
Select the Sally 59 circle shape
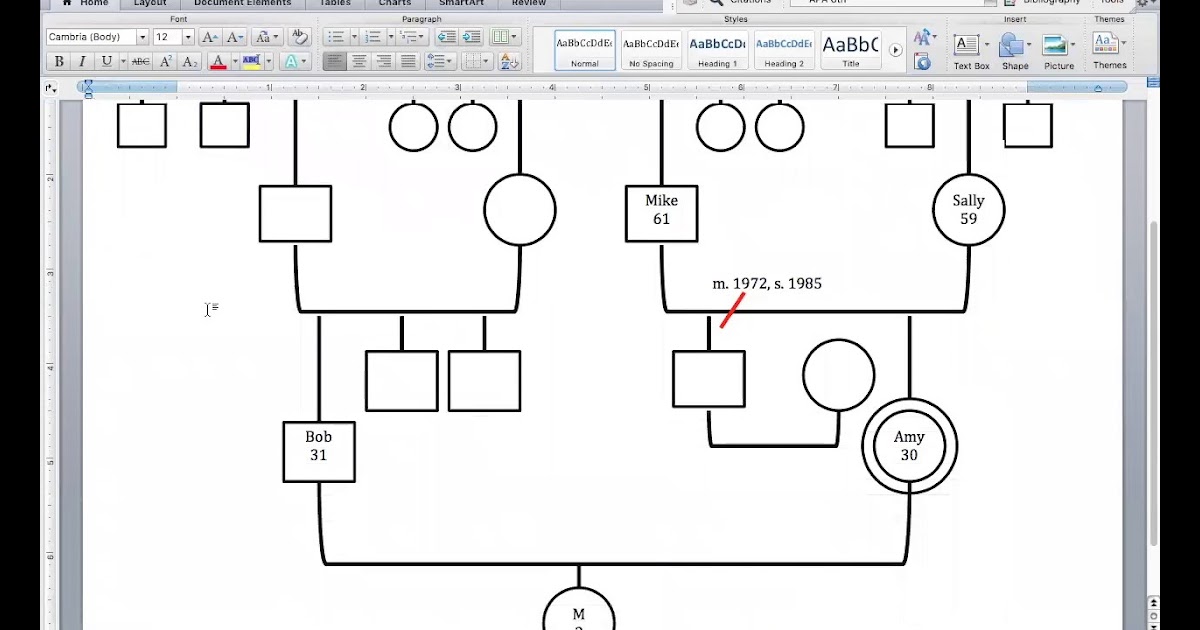968,210
